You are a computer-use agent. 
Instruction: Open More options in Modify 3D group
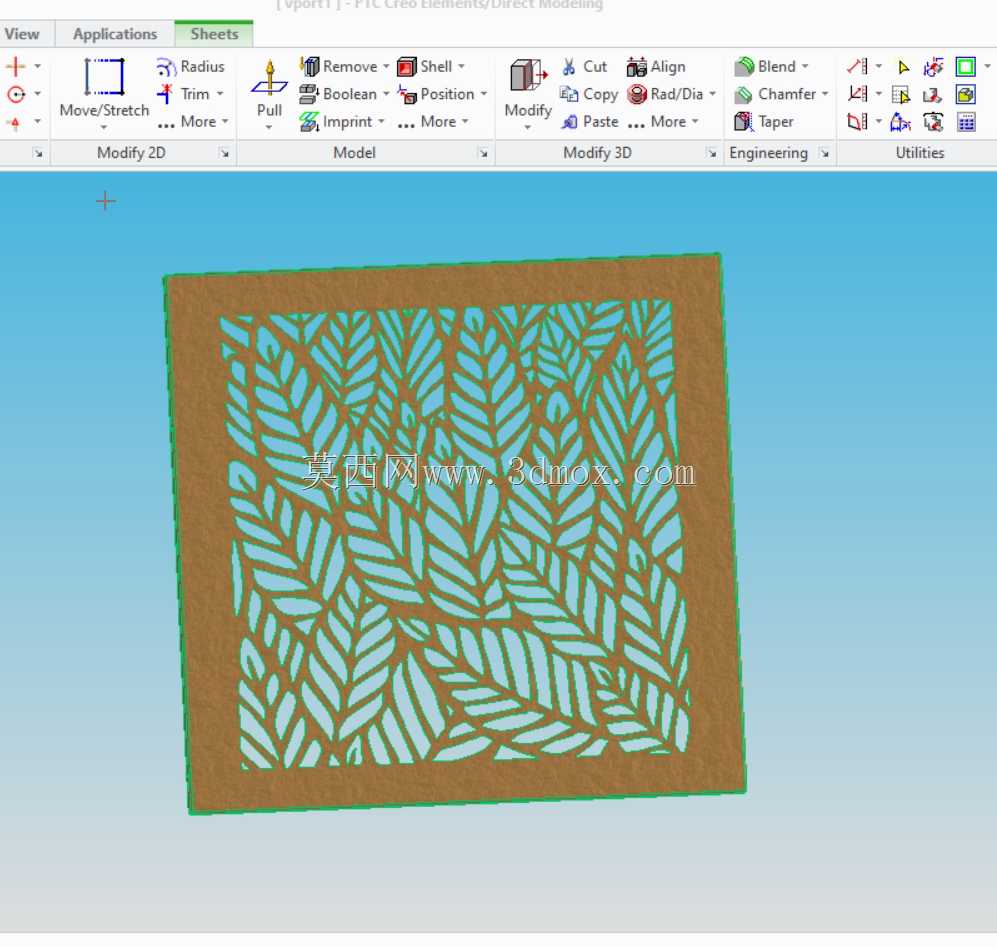pos(663,121)
